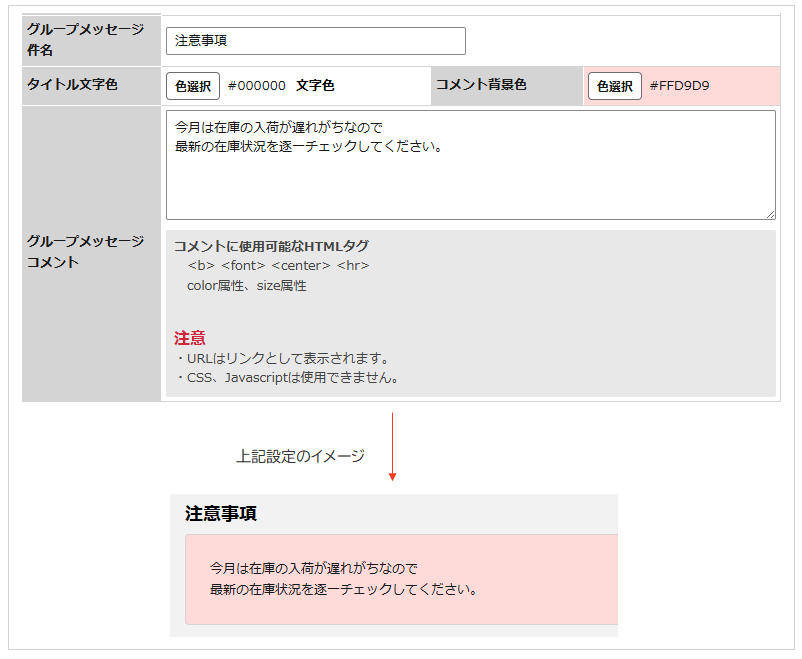Image resolution: width=802 pixels, height=659 pixels.
Task: Click the CSS、Javascriptは使用できません note
Action: tap(286, 378)
